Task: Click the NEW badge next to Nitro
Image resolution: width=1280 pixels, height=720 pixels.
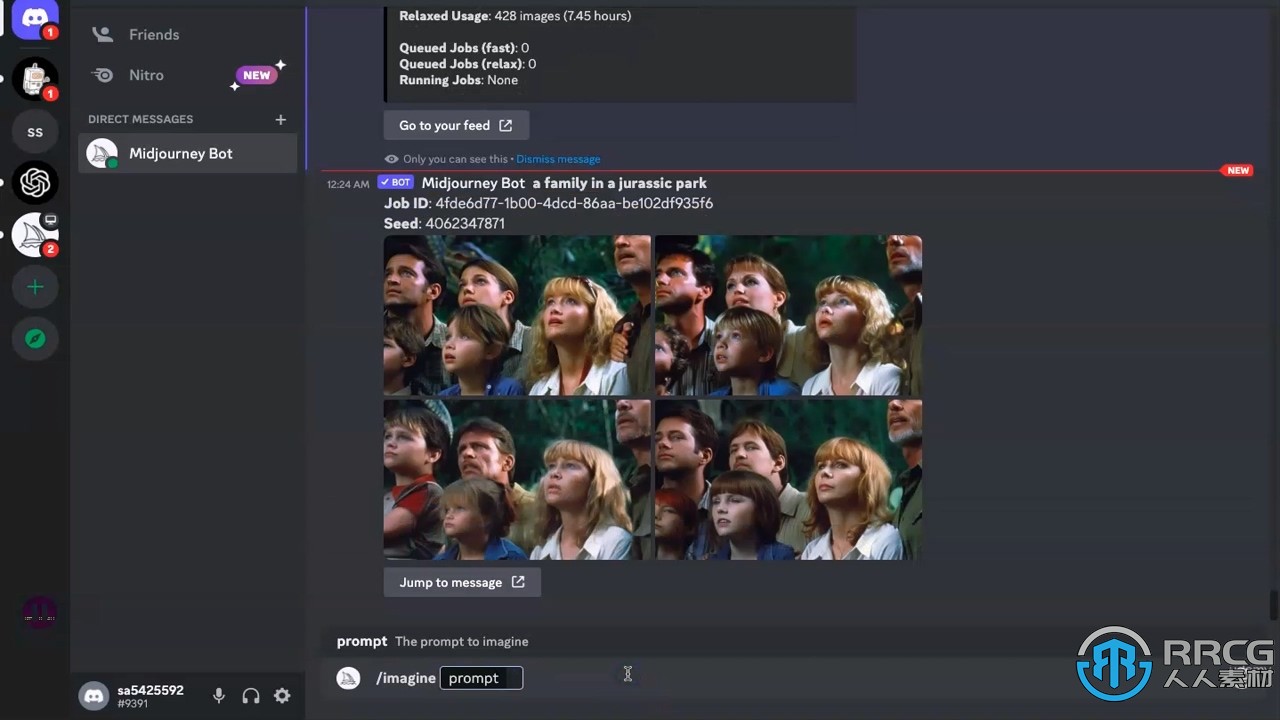Action: click(256, 75)
